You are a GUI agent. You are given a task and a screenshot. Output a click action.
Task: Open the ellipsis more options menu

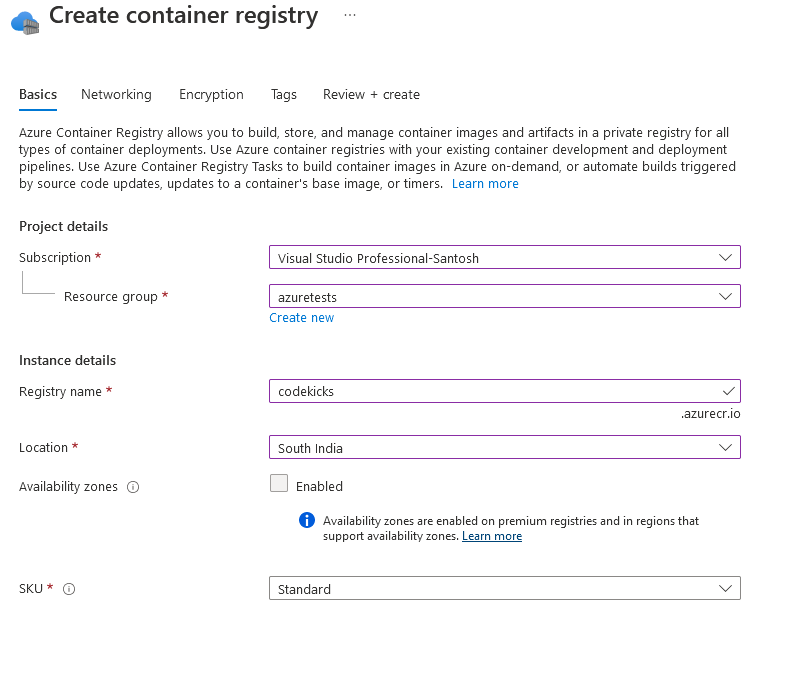click(349, 16)
